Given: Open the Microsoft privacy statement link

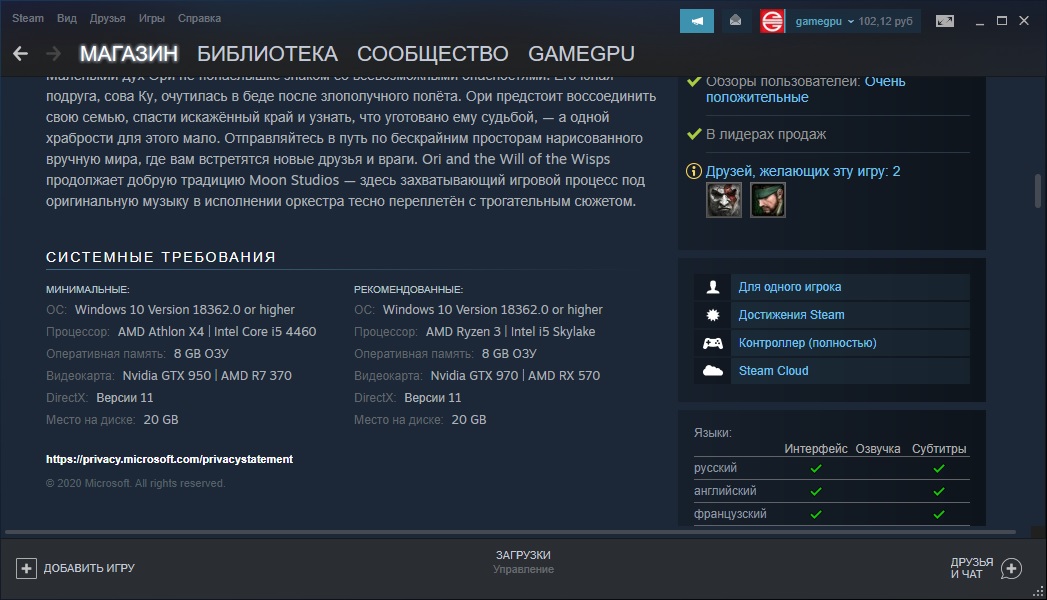Looking at the screenshot, I should (169, 459).
